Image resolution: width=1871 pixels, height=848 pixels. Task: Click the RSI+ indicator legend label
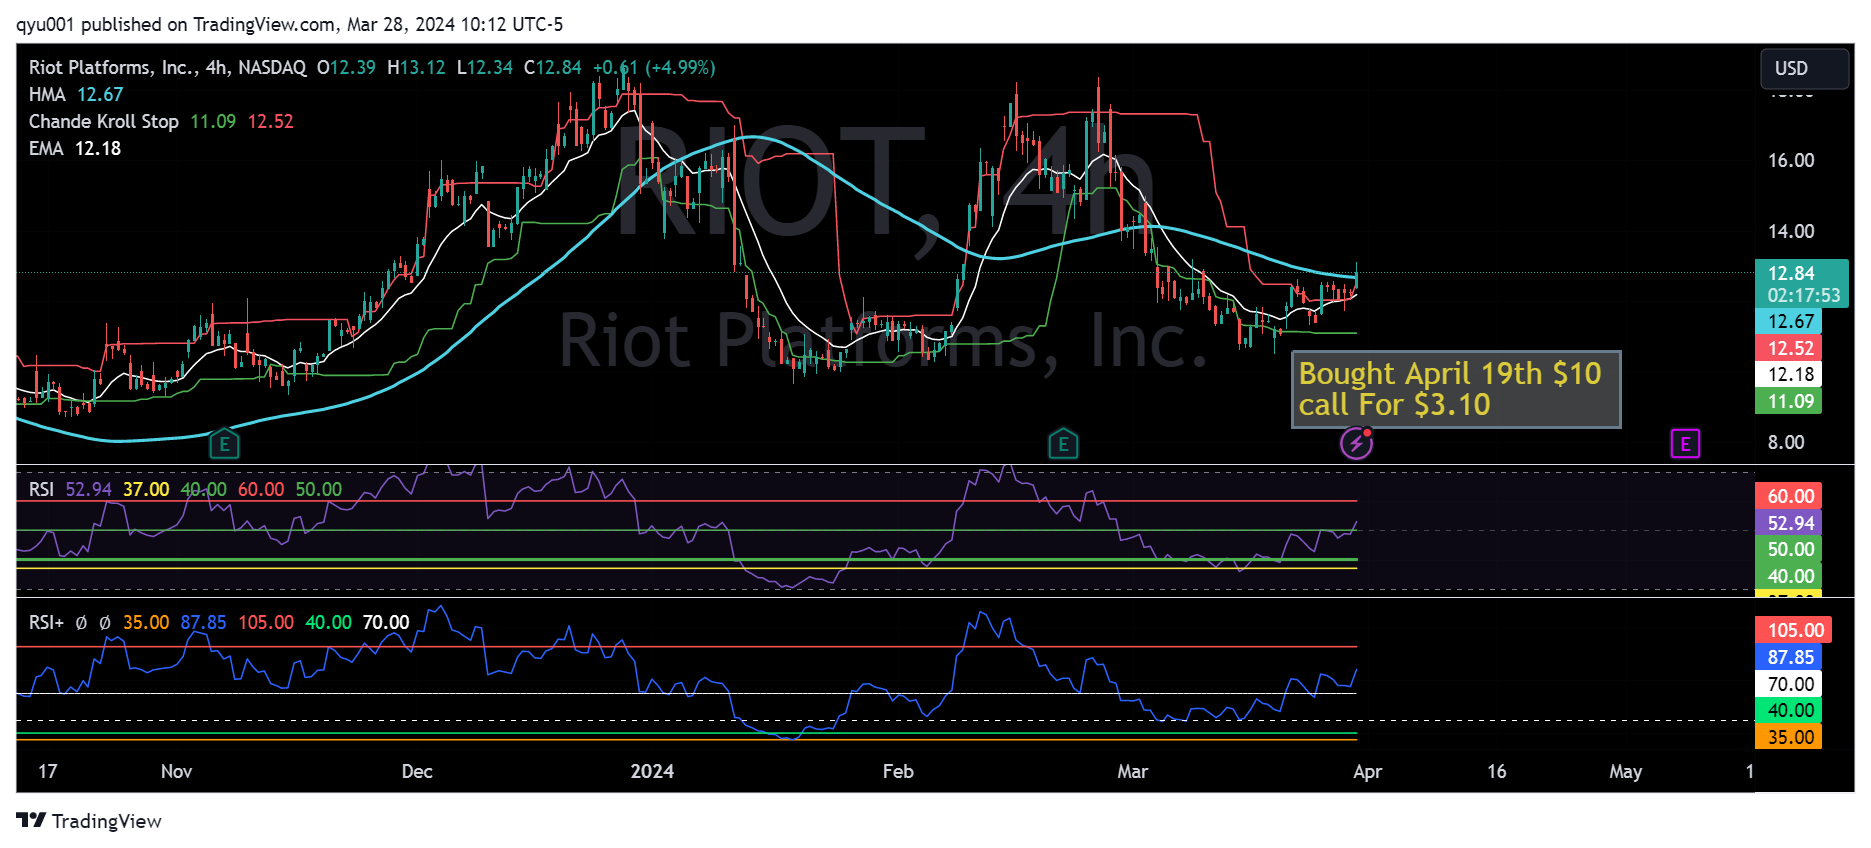pos(46,622)
